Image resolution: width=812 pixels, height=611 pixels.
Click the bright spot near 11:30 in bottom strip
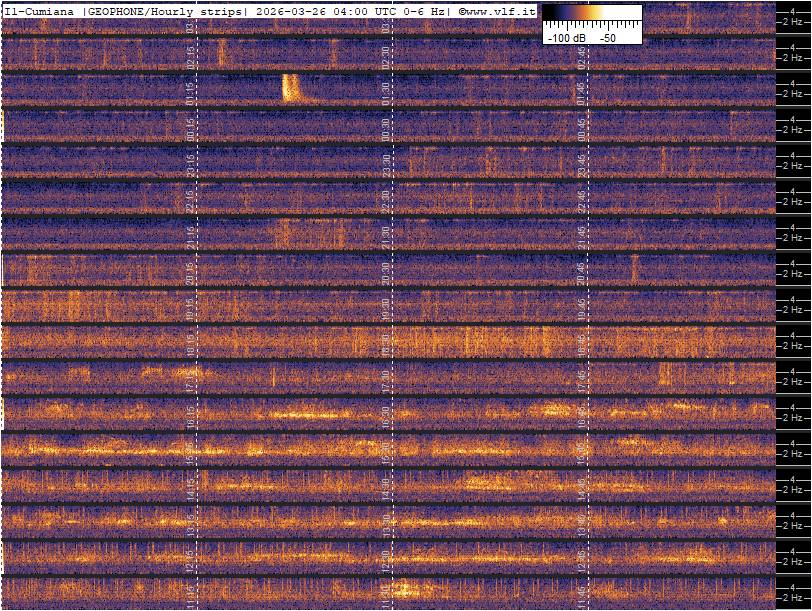click(x=403, y=590)
